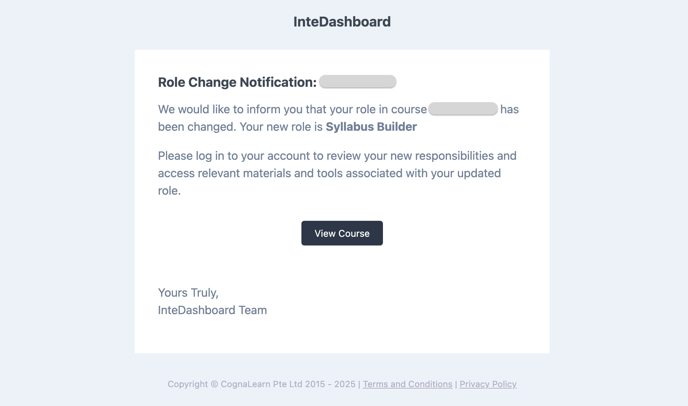Viewport: 688px width, 406px height.
Task: Click the word 'Copyright' in the footer
Action: click(x=188, y=384)
